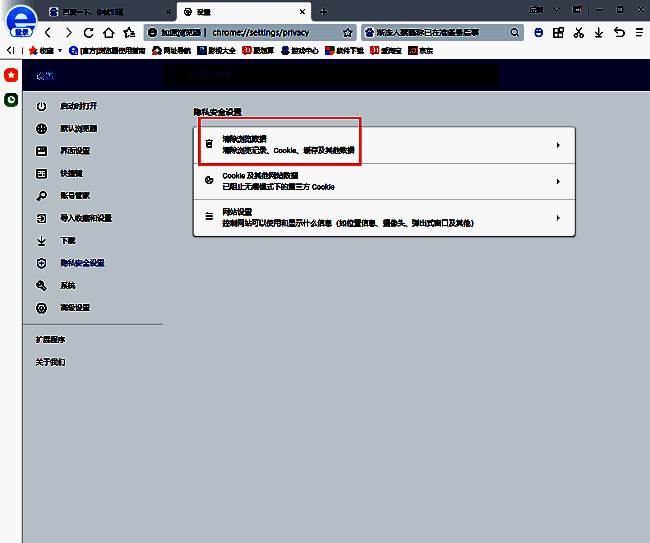Click the browser back arrow button
The height and width of the screenshot is (543, 650).
click(48, 32)
